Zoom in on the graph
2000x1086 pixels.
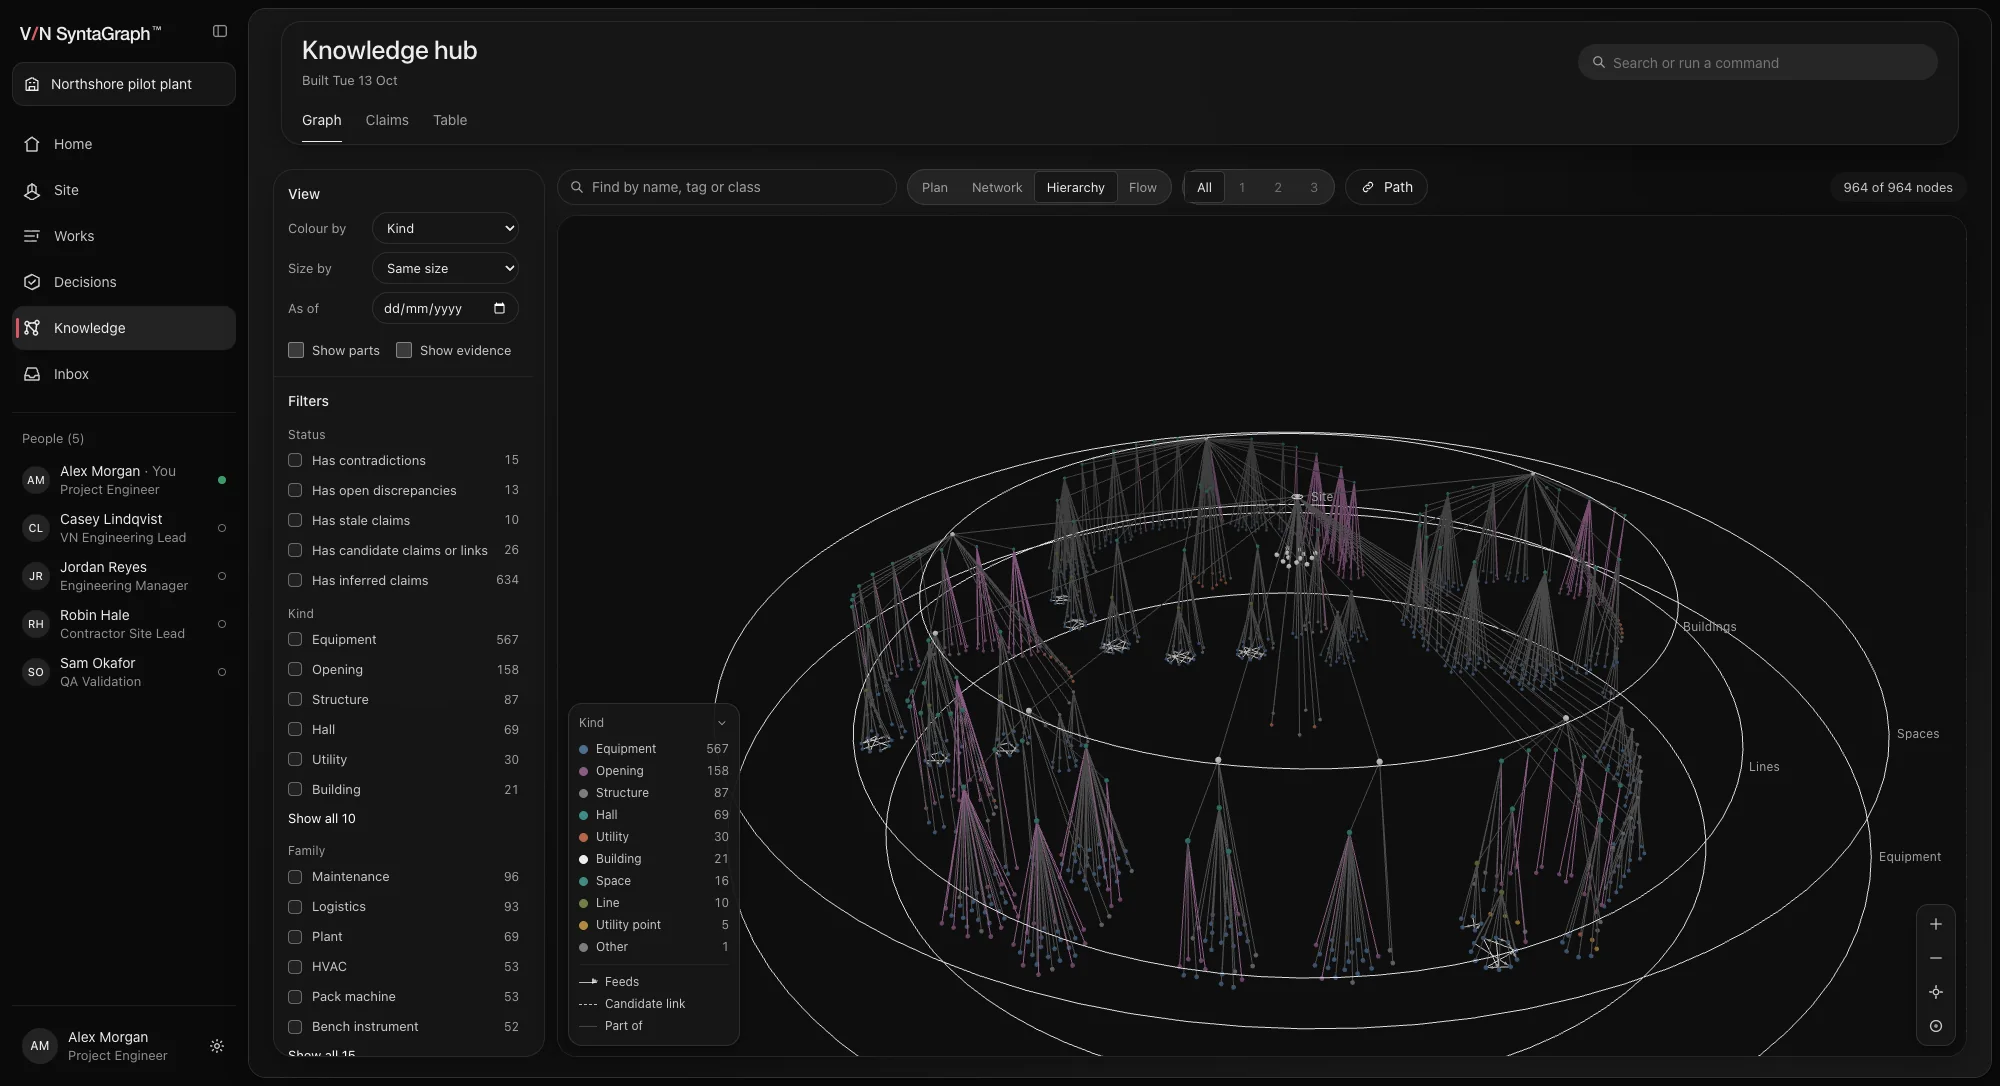pyautogui.click(x=1936, y=924)
